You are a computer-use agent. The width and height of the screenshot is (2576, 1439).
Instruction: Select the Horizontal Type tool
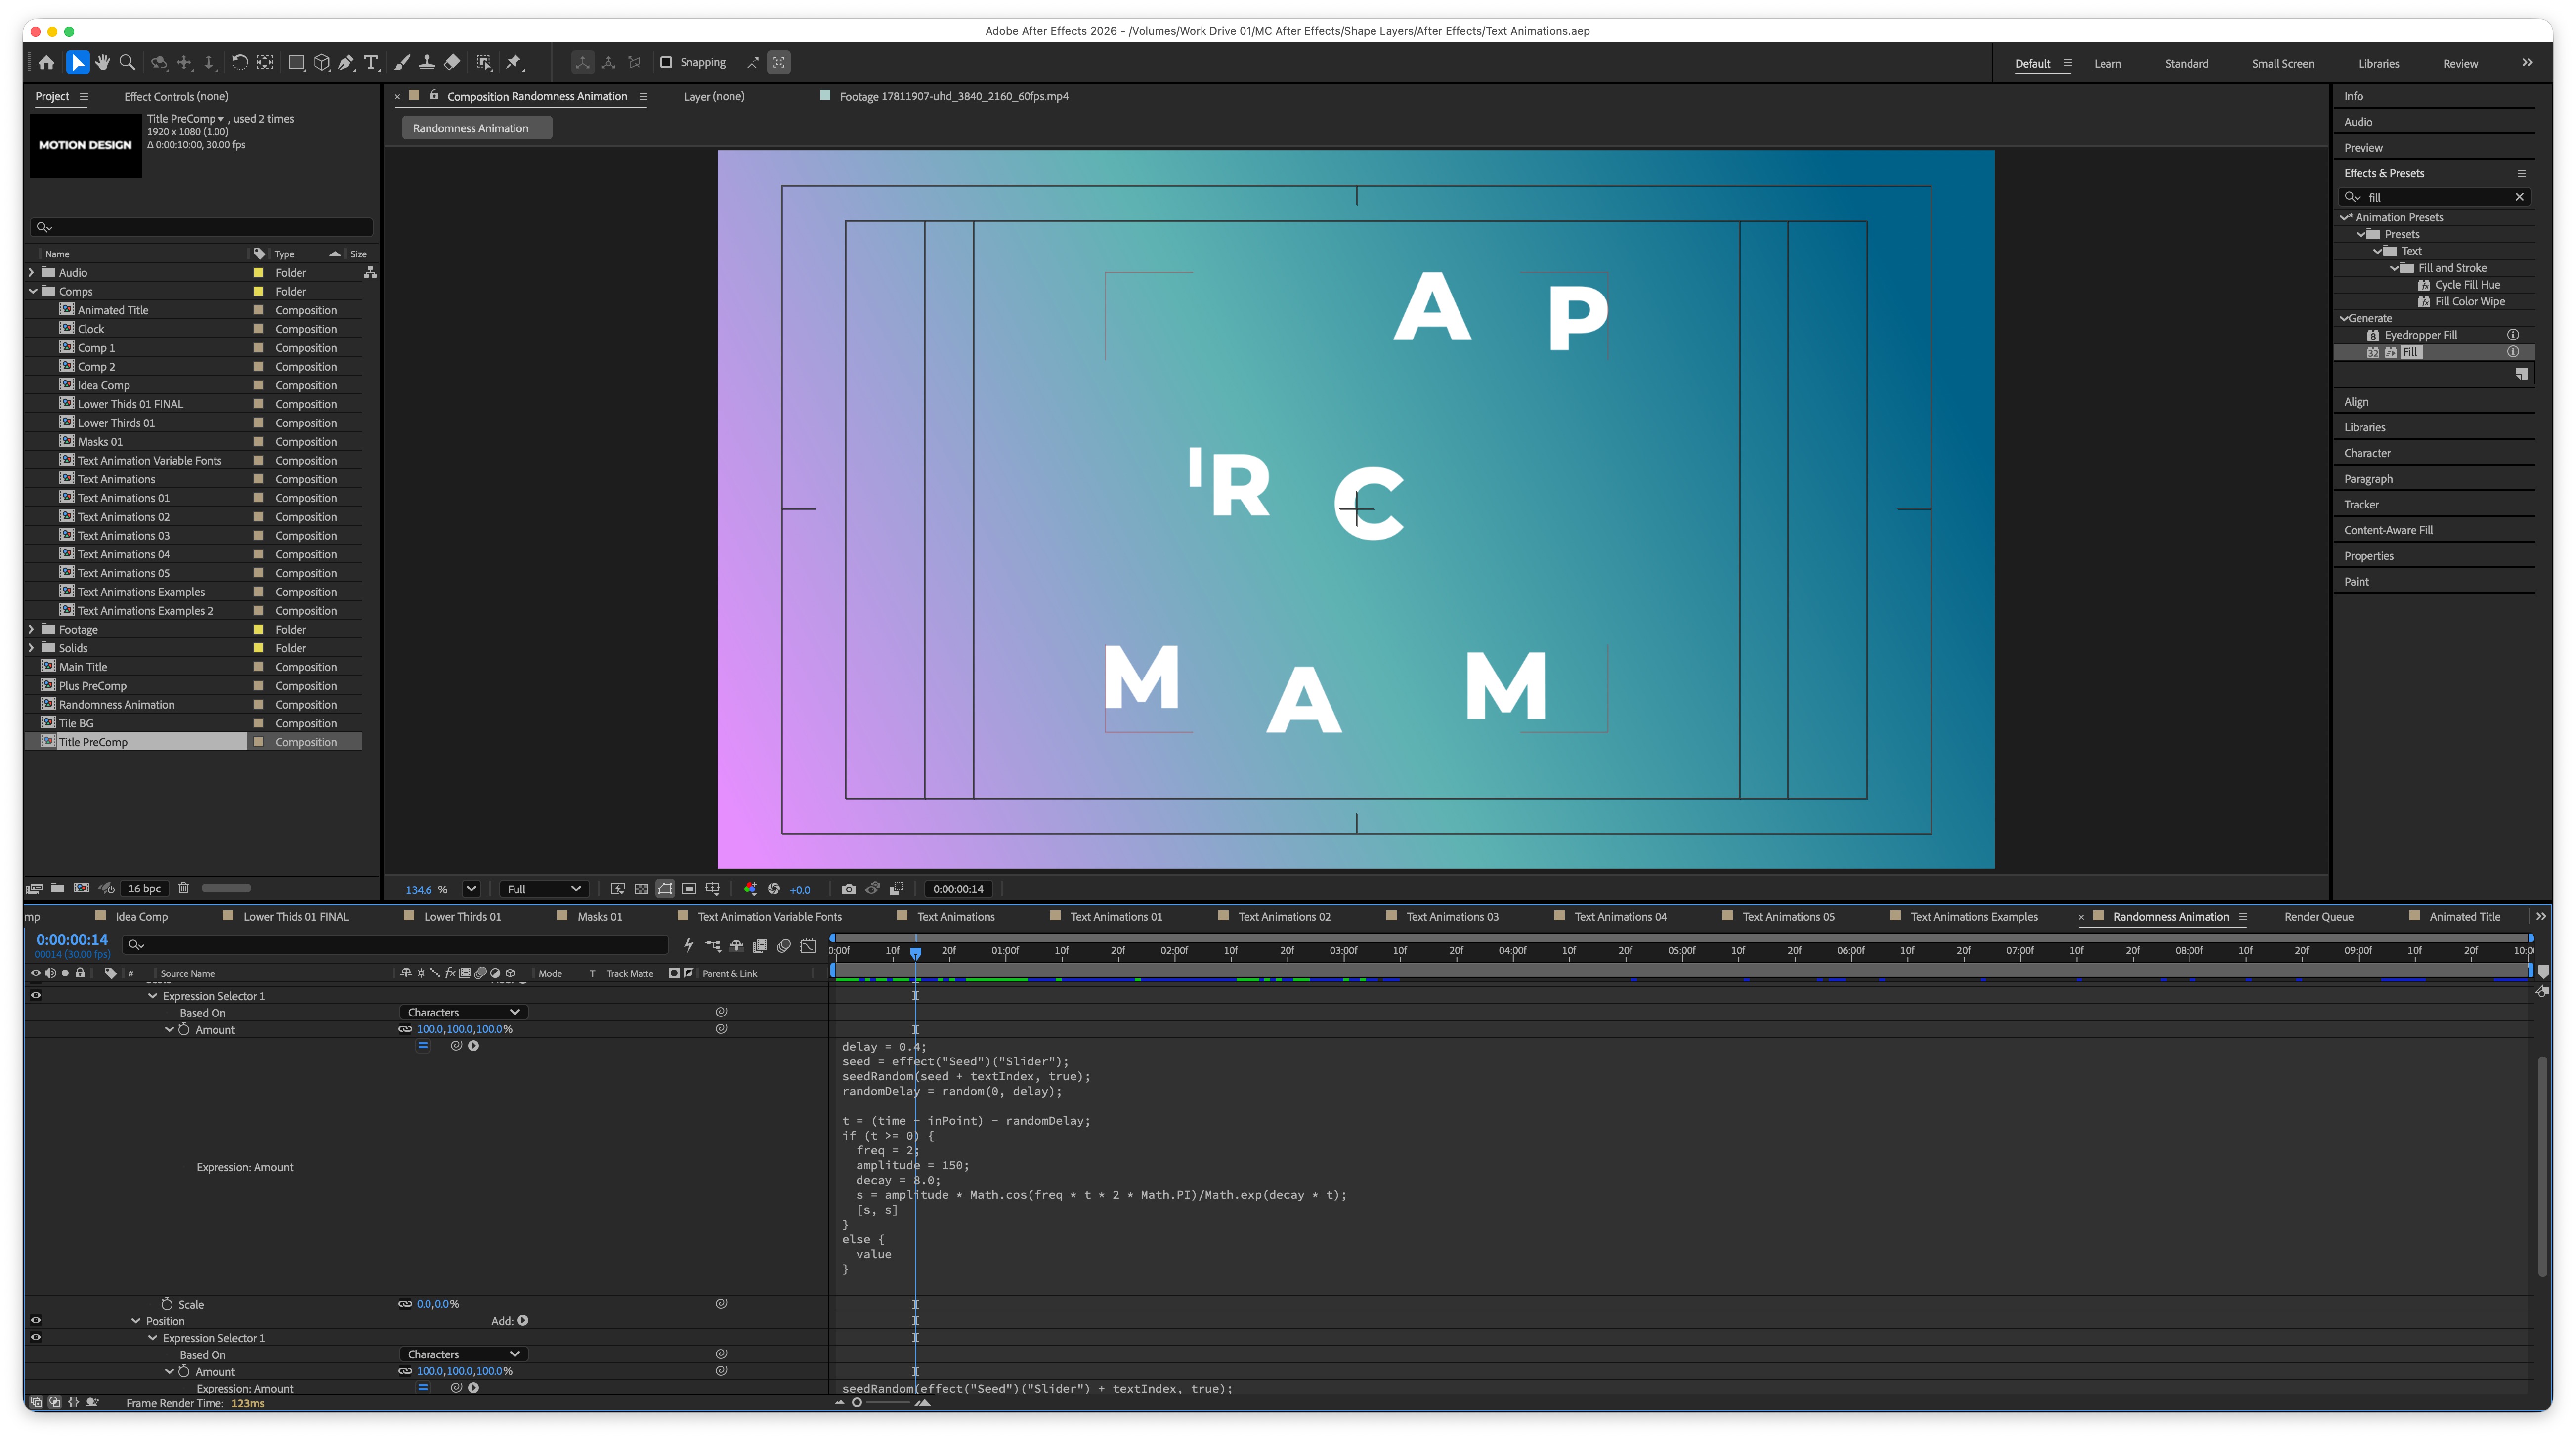(x=371, y=62)
